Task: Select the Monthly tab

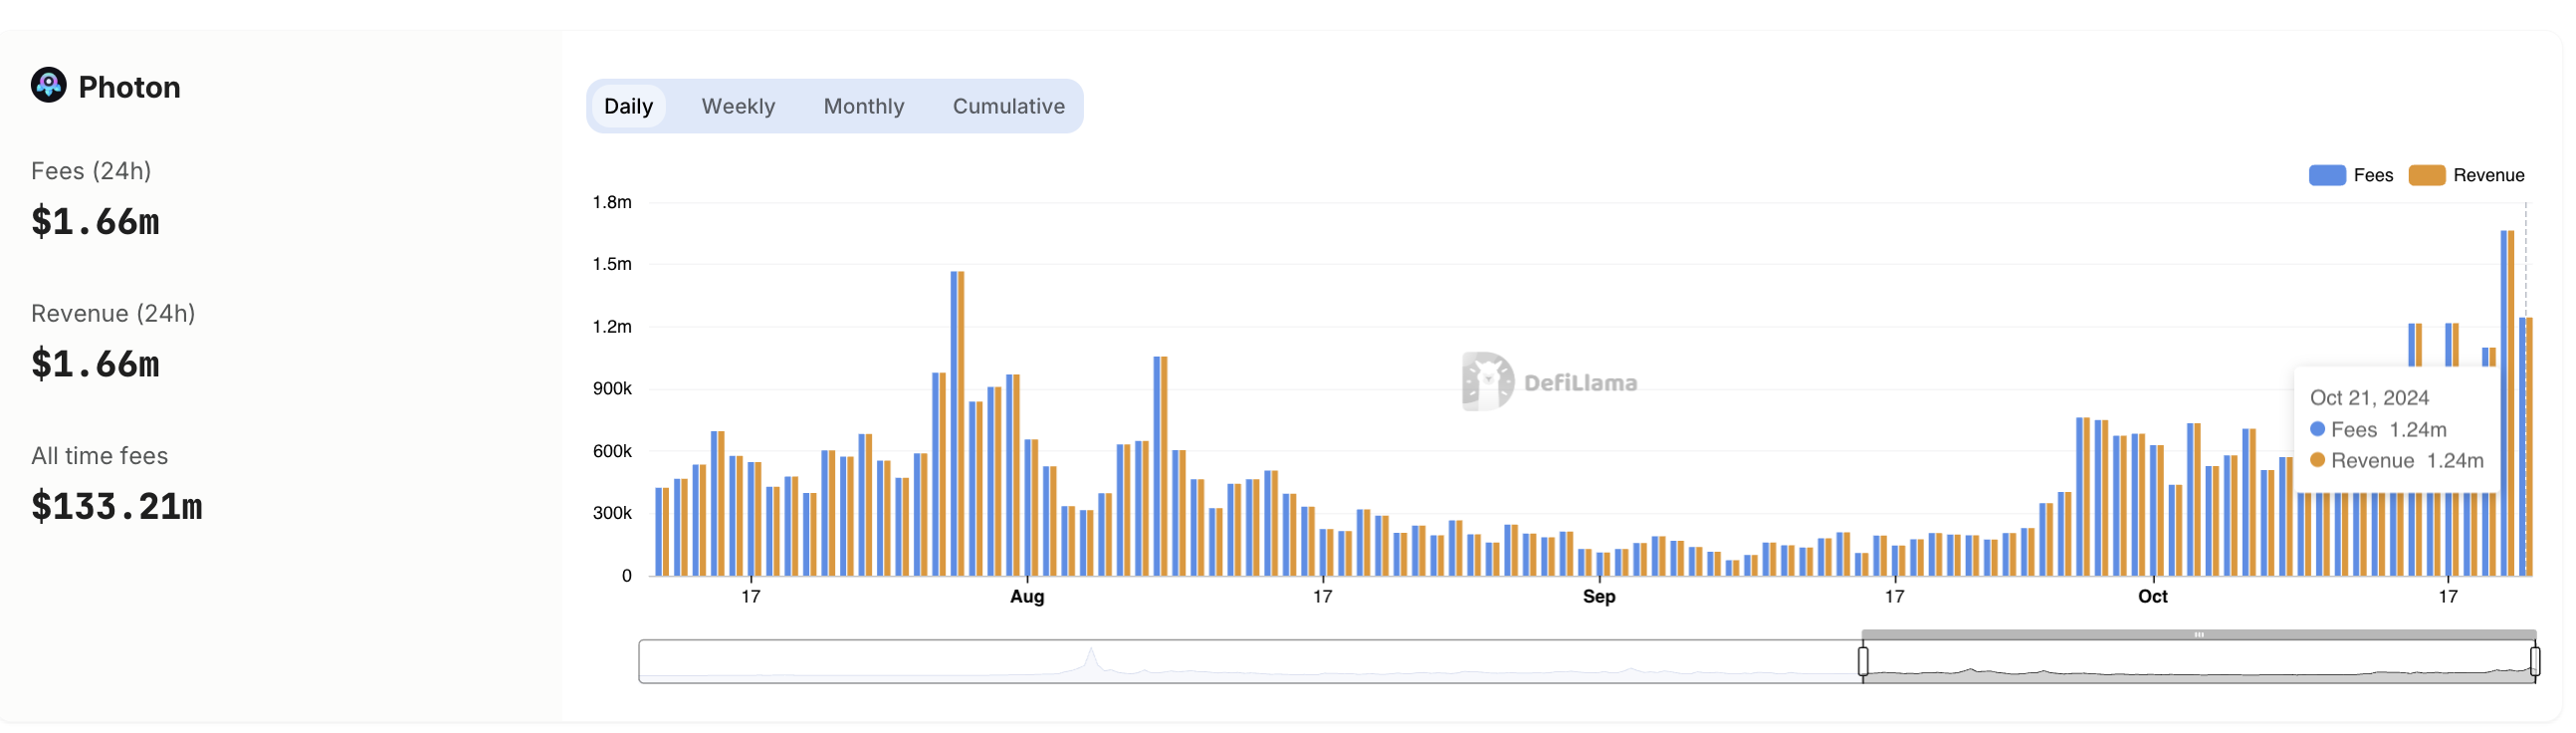Action: (863, 106)
